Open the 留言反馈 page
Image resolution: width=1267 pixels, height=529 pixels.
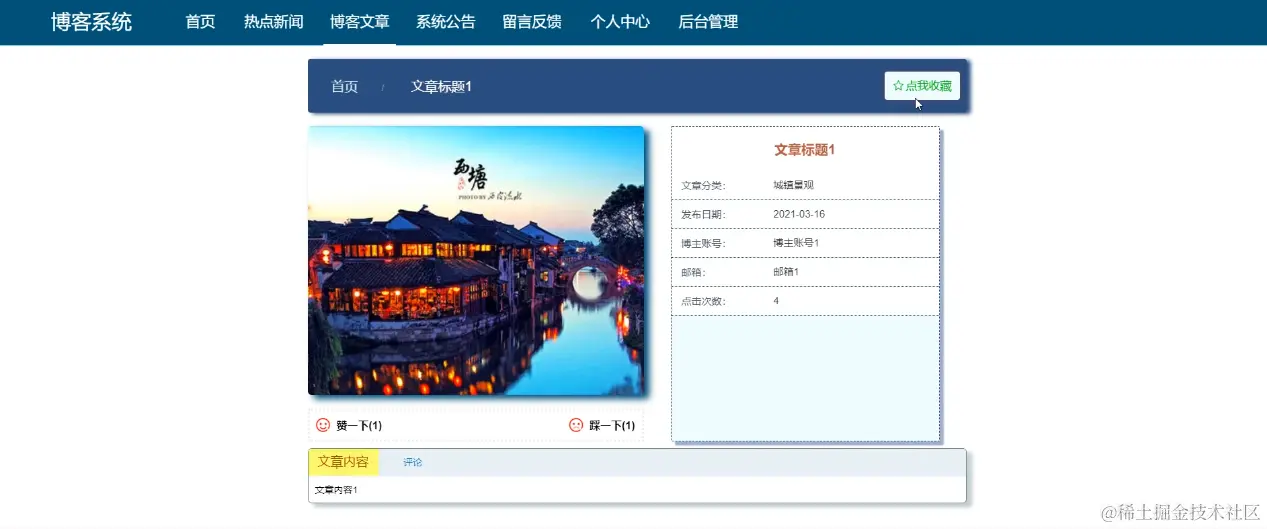click(533, 22)
